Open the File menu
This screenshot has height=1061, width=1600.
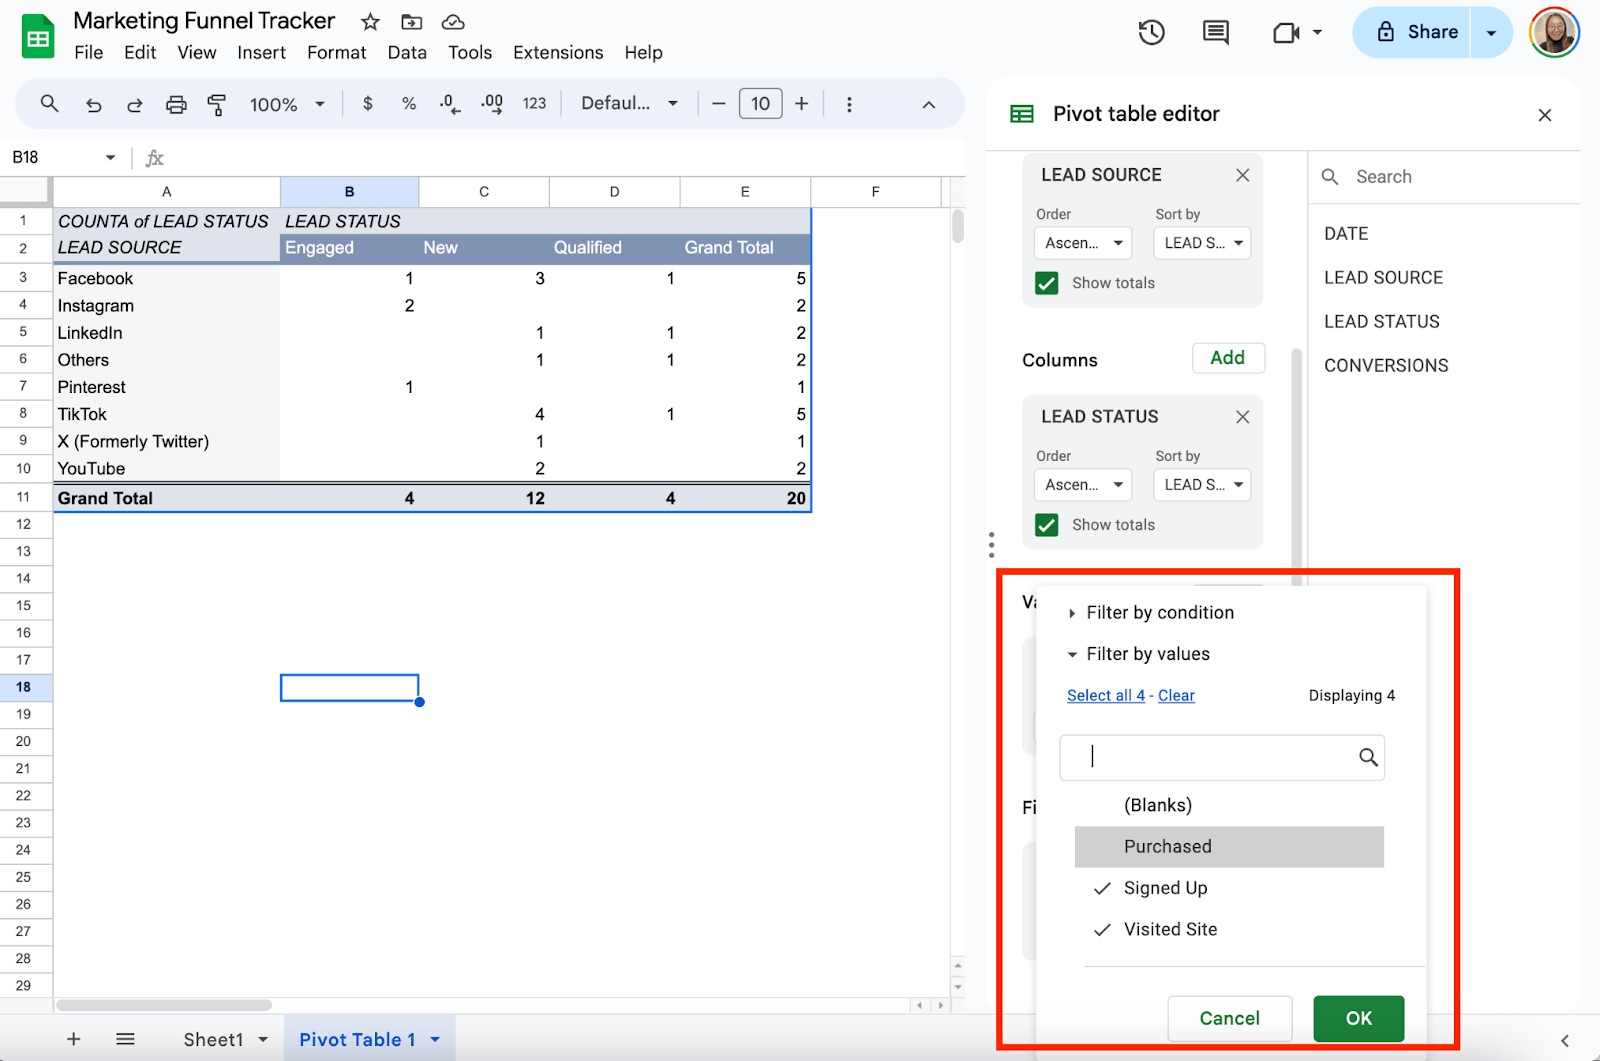(89, 52)
